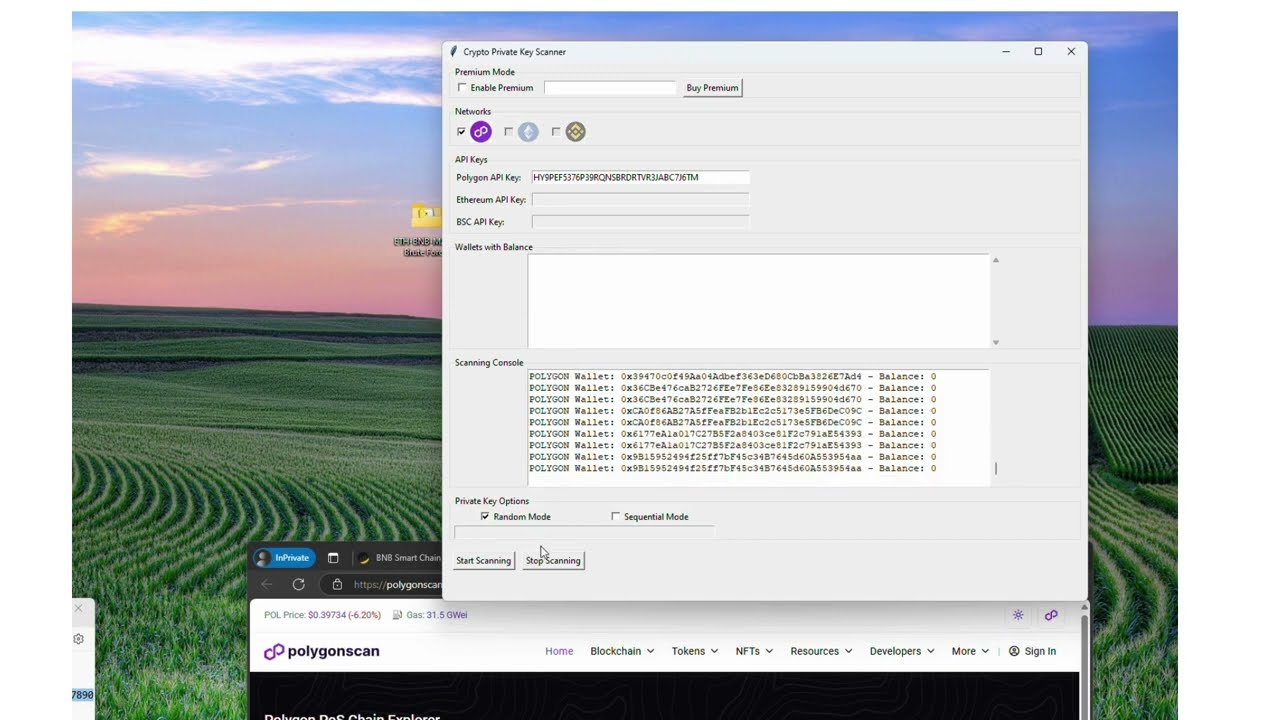Open the browser tab actions icon
1280x720 pixels.
tap(333, 558)
